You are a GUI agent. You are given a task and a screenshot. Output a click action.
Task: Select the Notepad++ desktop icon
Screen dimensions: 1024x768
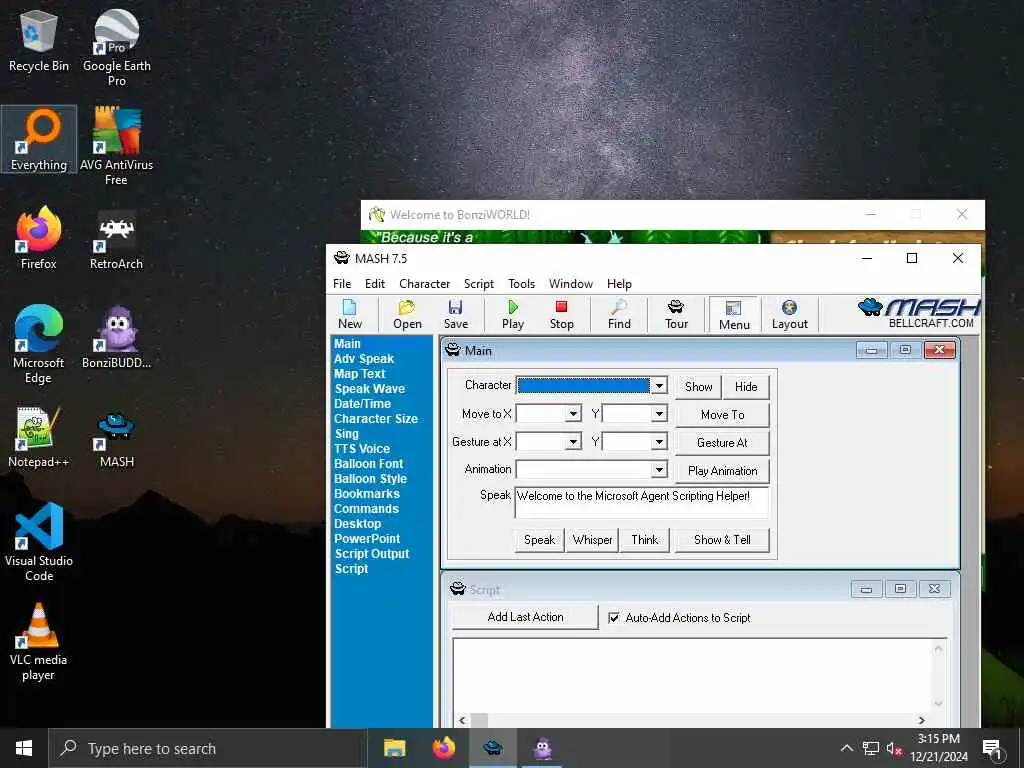39,437
